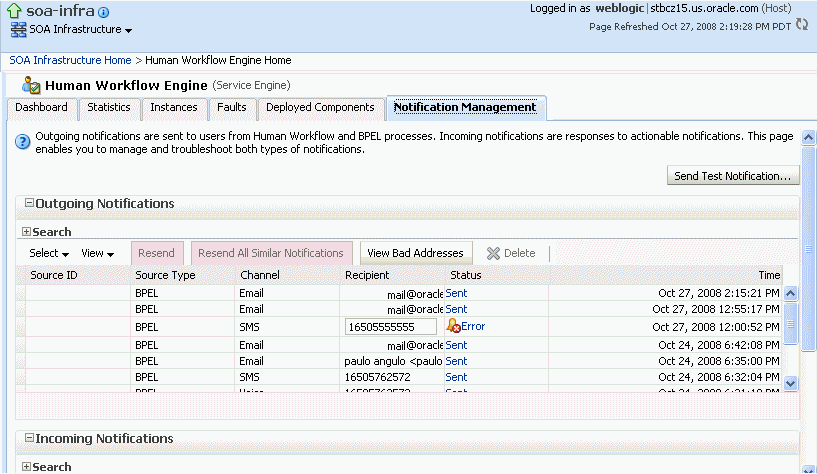The height and width of the screenshot is (474, 817).
Task: Click the Human Workflow Engine icon
Action: pos(31,85)
